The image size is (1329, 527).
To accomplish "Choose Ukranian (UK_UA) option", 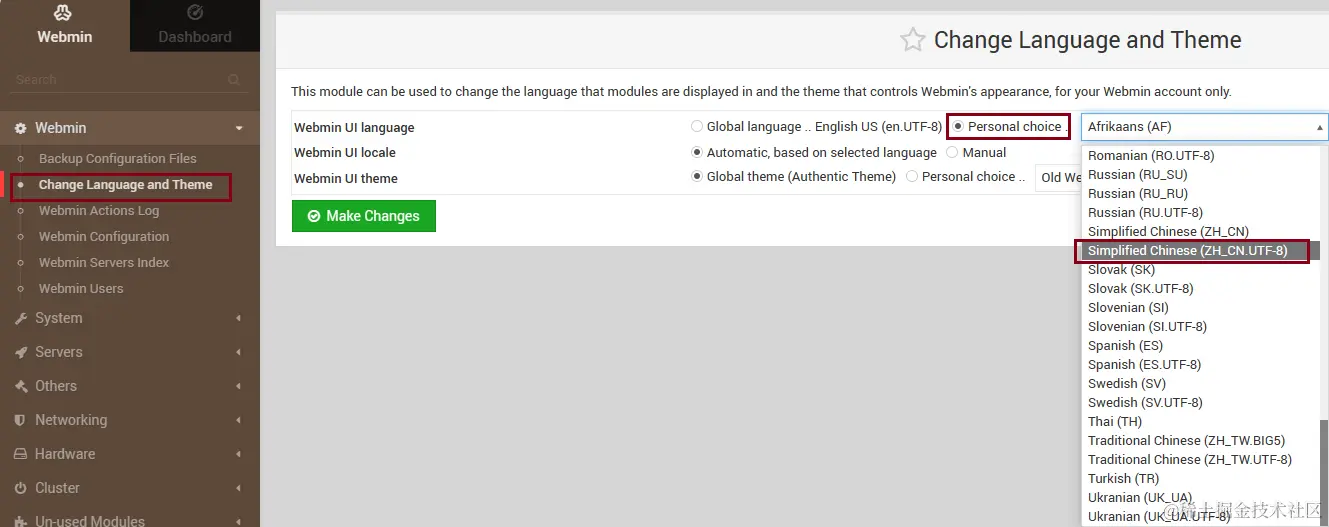I will tap(1200, 498).
